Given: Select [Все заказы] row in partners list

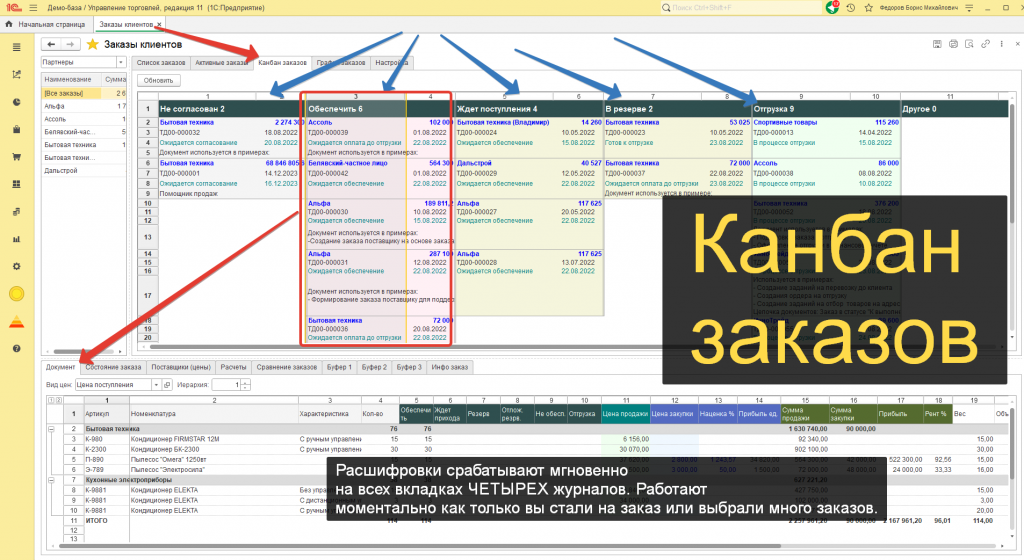Looking at the screenshot, I should tap(84, 93).
